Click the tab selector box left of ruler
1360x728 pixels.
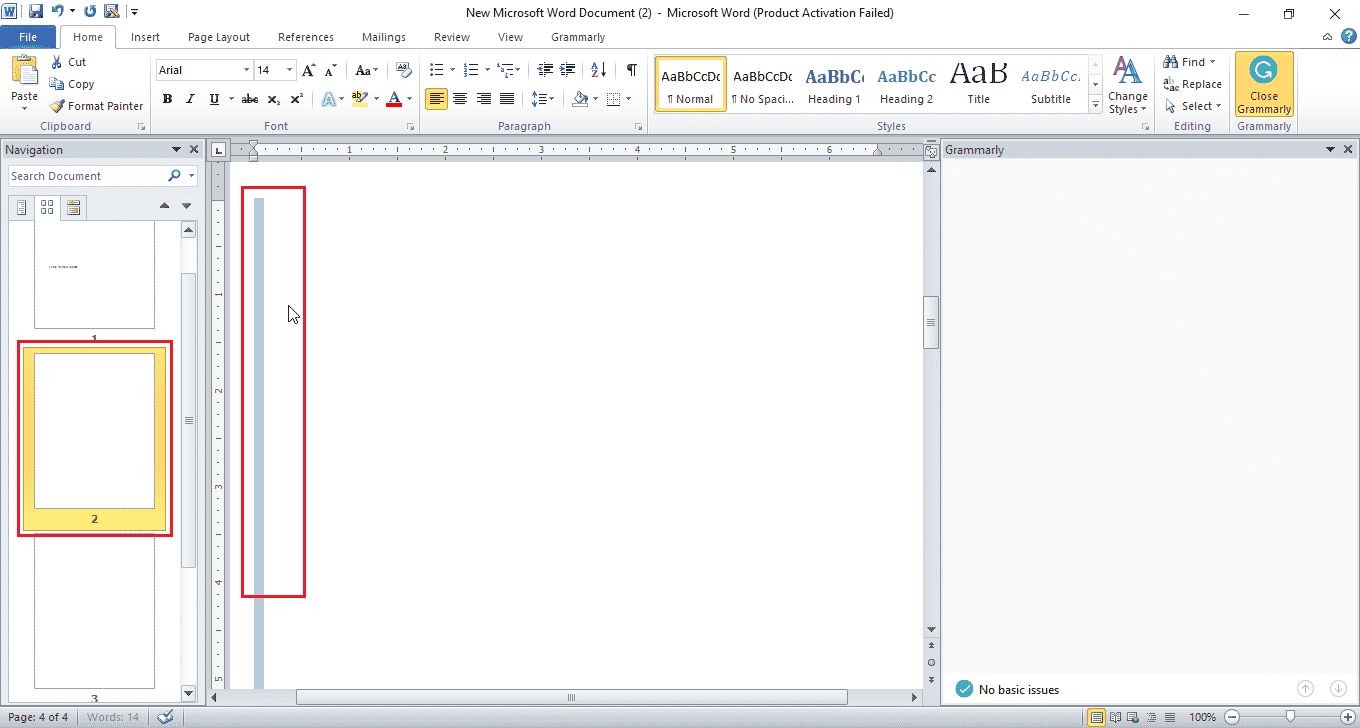tap(219, 151)
